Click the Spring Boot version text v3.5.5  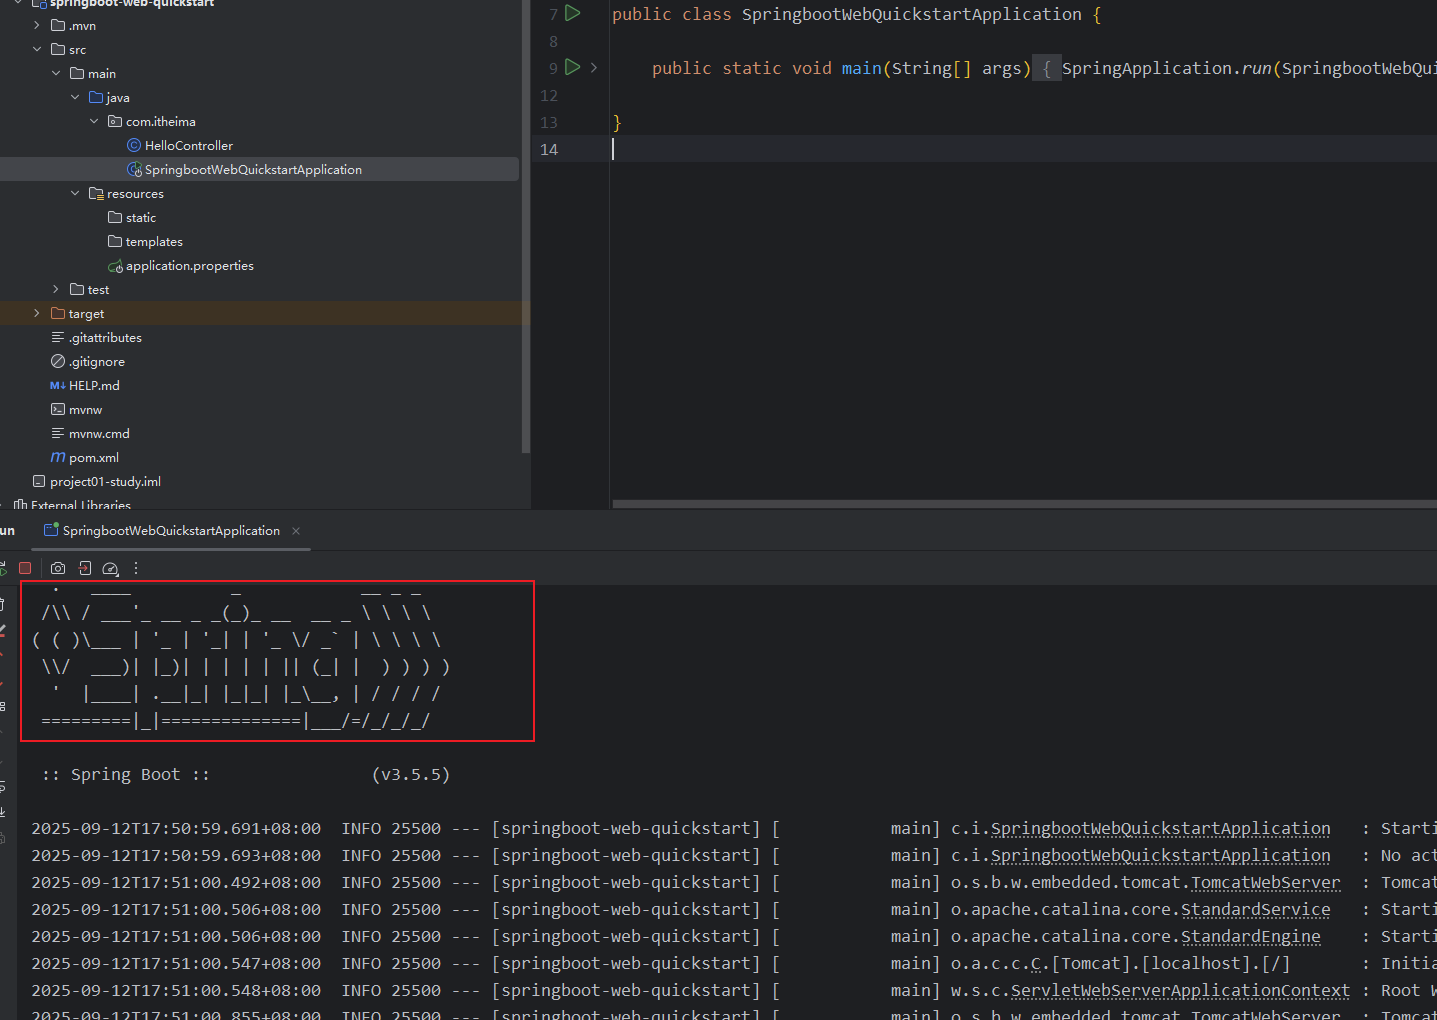(x=411, y=774)
